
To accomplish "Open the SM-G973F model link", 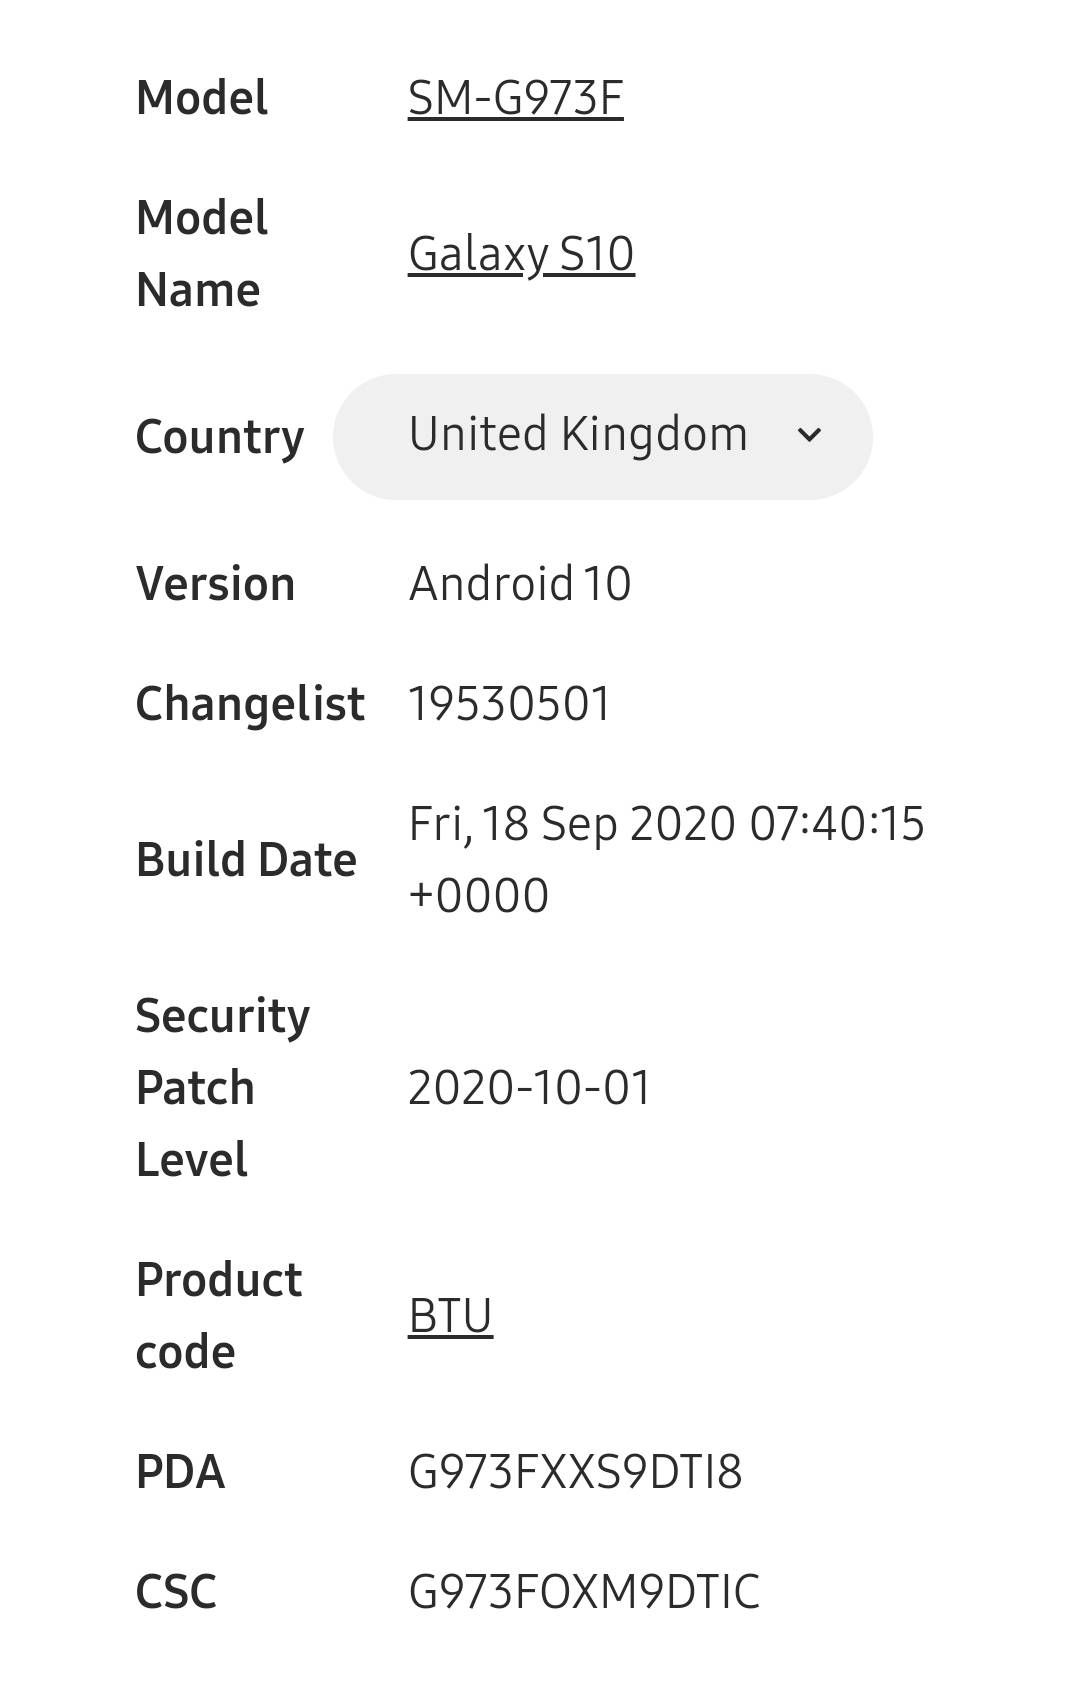I will (515, 98).
